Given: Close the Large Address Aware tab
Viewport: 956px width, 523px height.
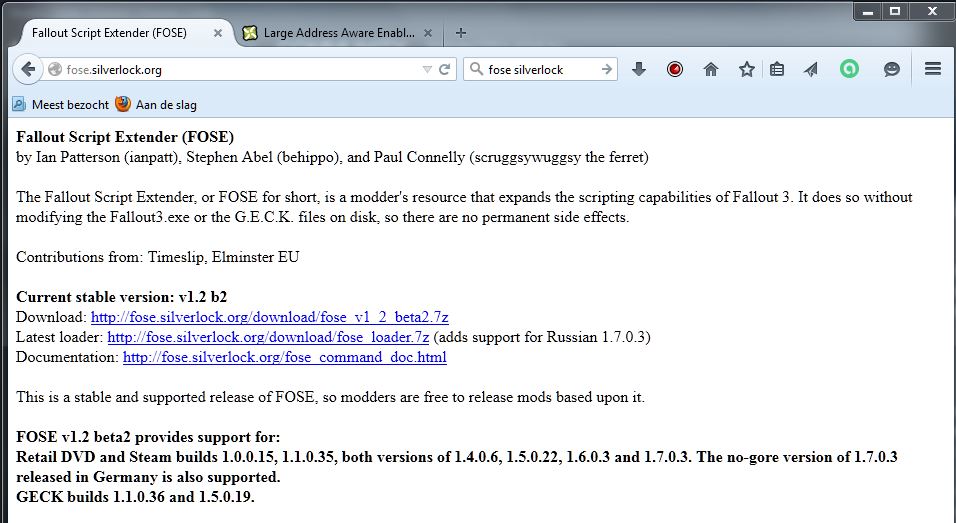Looking at the screenshot, I should coord(428,34).
